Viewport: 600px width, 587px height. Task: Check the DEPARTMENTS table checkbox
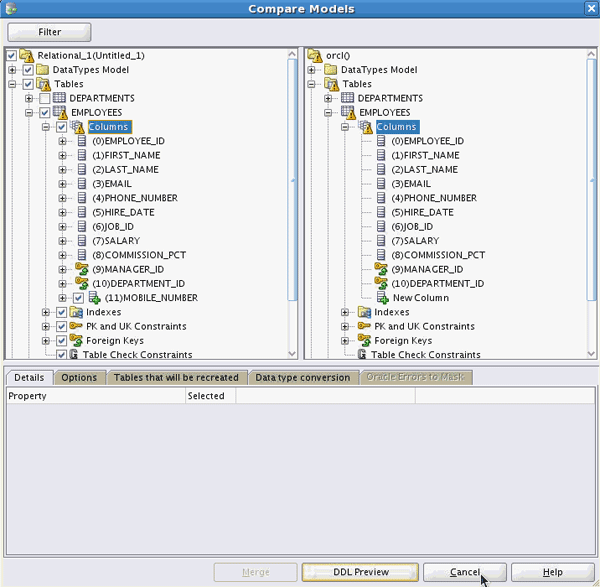tap(45, 98)
